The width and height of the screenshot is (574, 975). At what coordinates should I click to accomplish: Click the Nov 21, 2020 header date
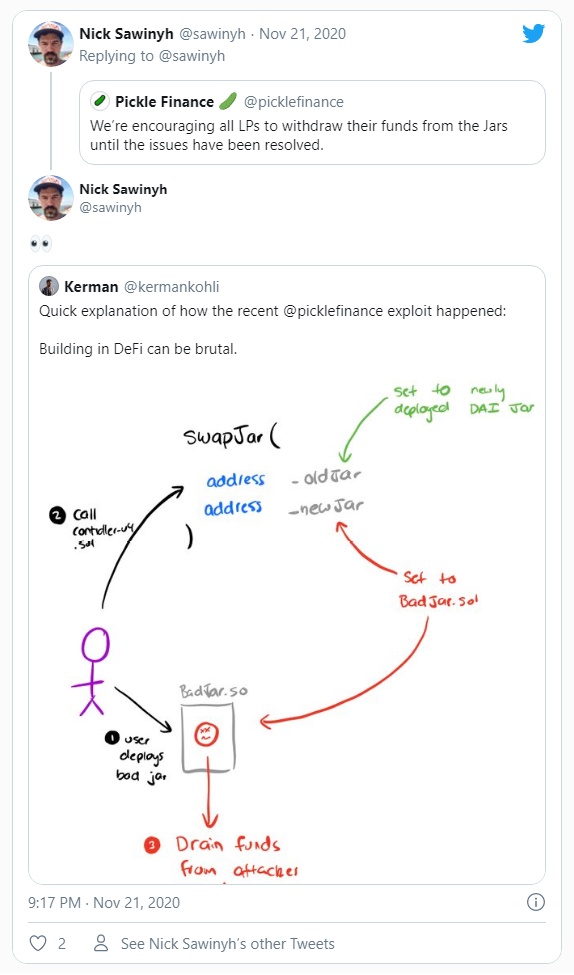click(x=302, y=34)
